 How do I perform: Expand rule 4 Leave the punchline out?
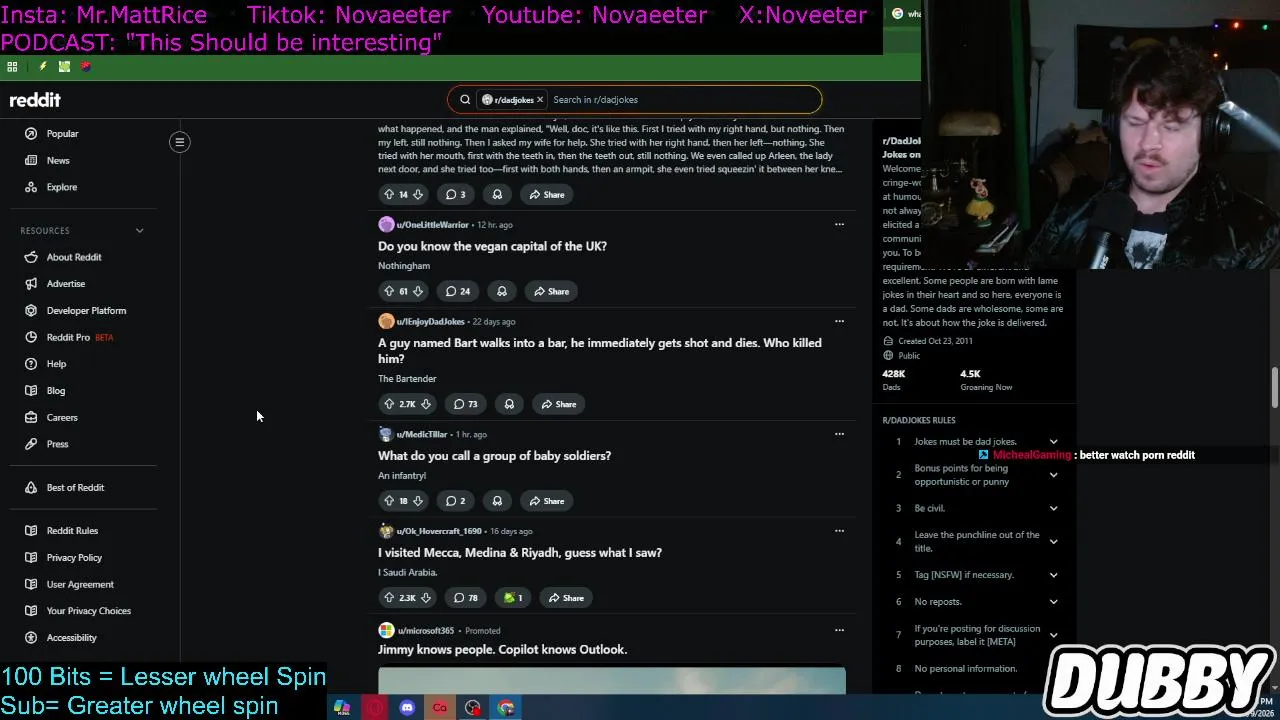click(x=1053, y=542)
